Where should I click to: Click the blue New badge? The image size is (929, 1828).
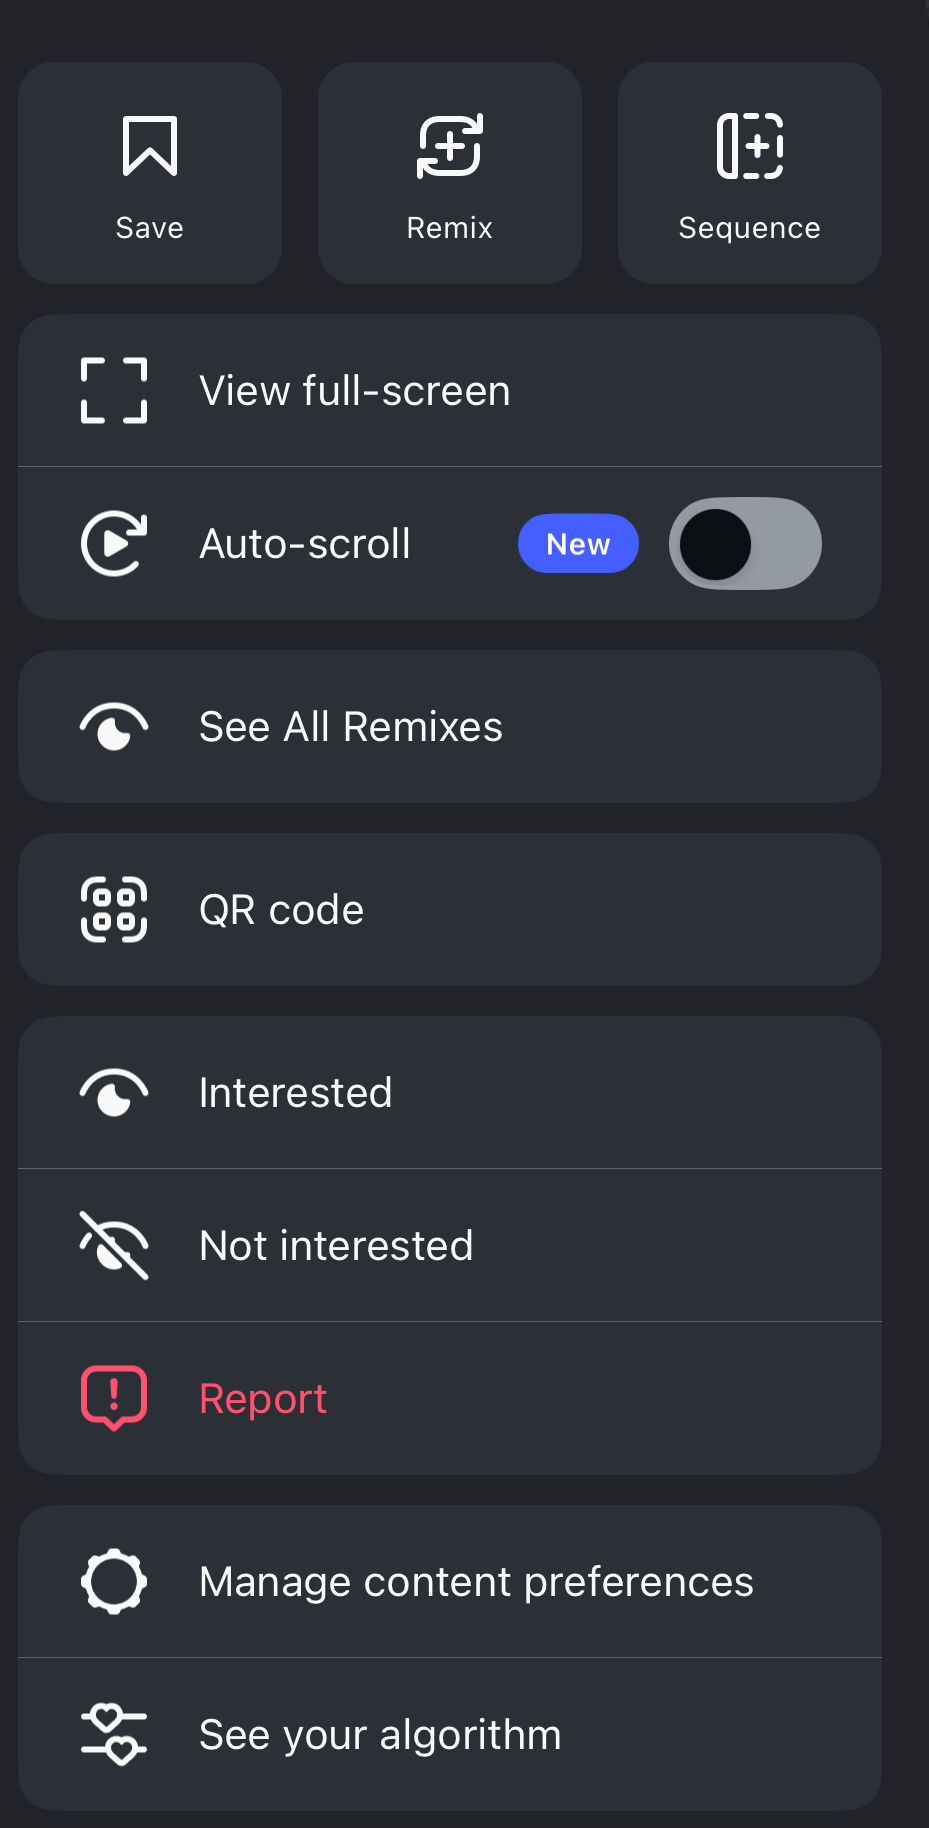click(578, 544)
